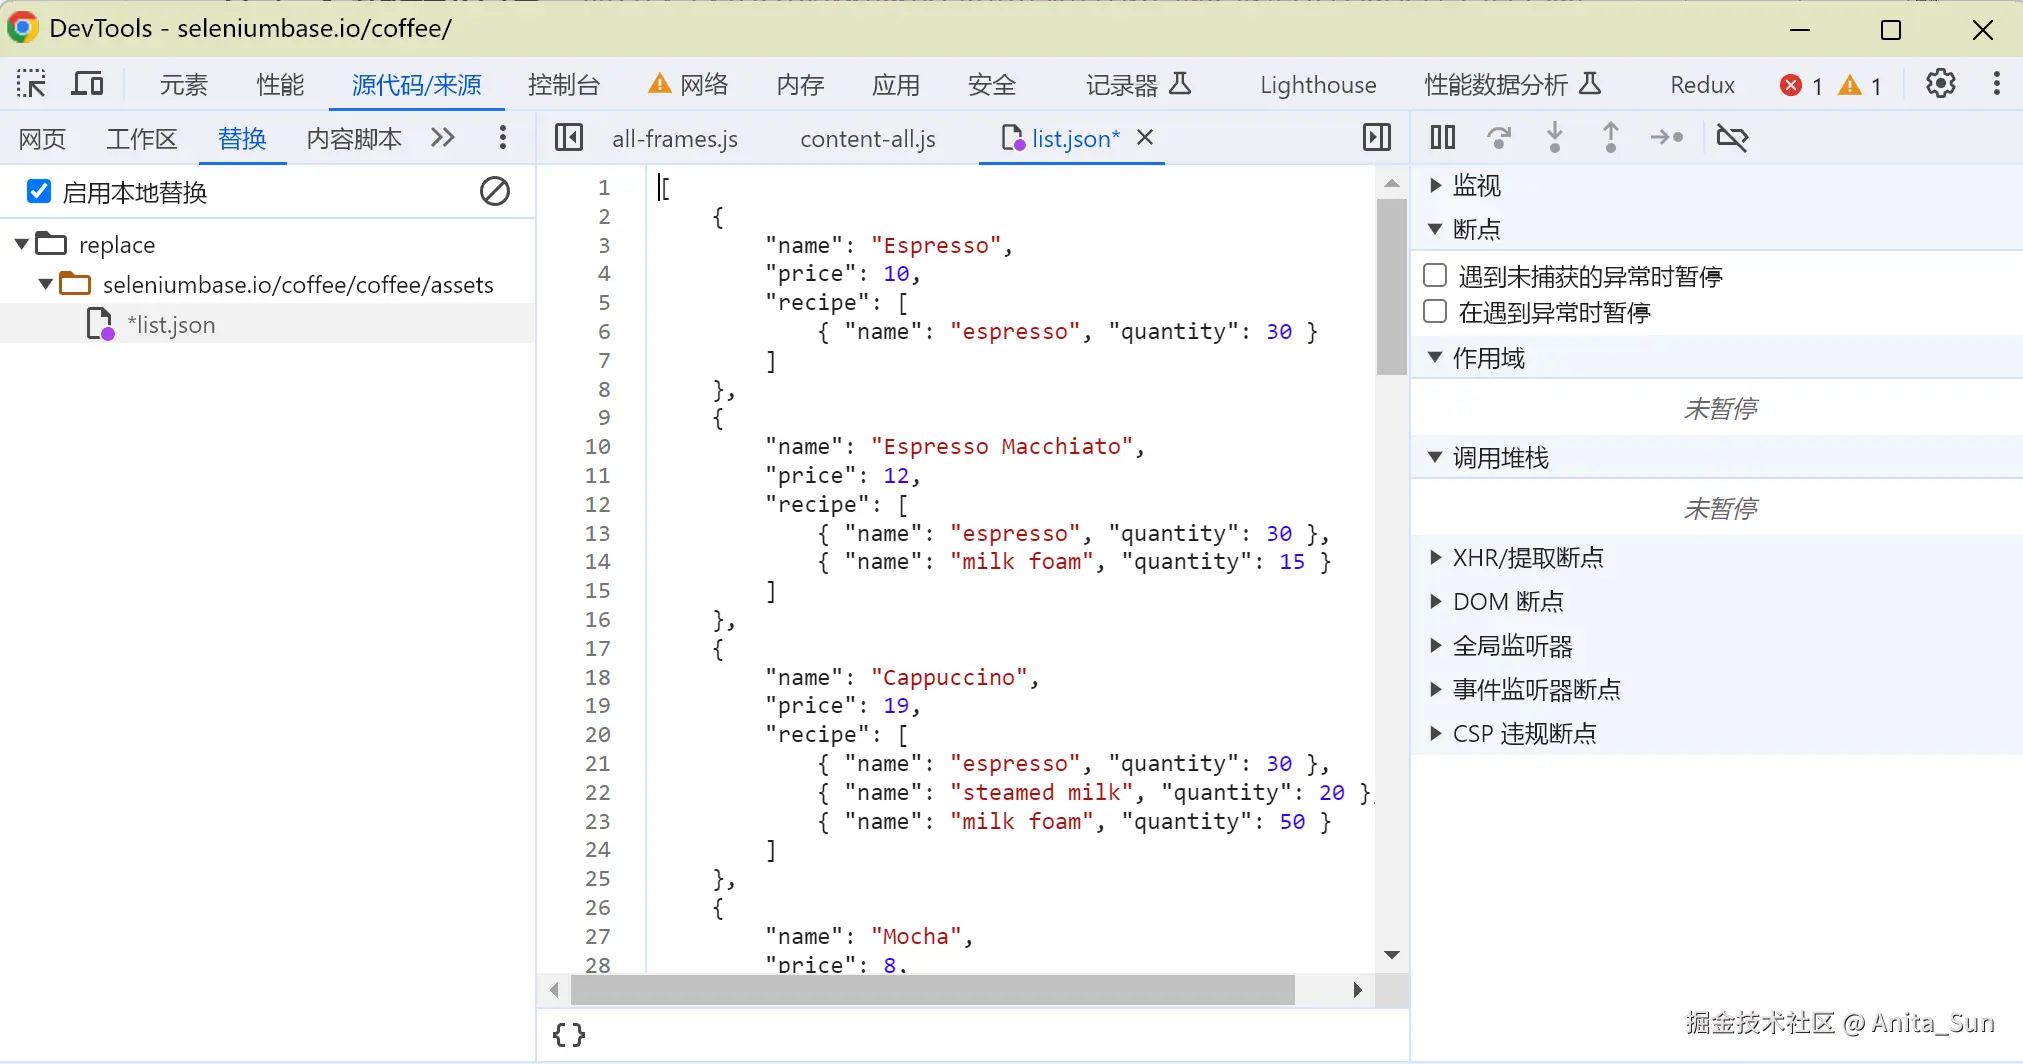Screen dimensions: 2023x1064
Task: Click the yellow warning count badge
Action: [1860, 86]
